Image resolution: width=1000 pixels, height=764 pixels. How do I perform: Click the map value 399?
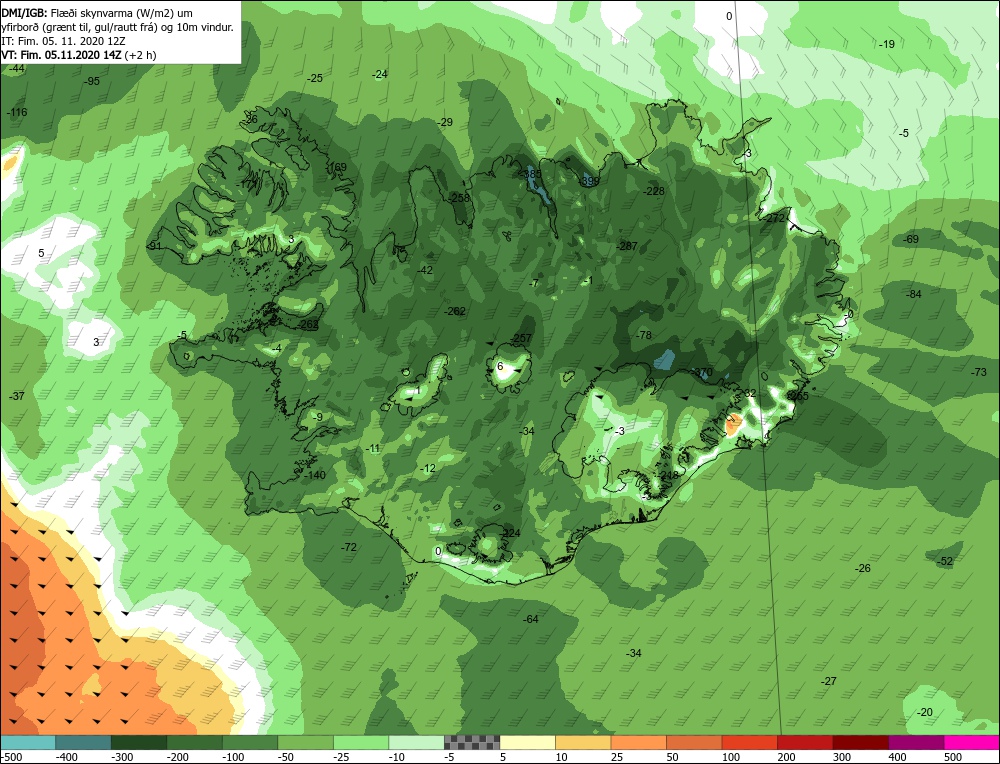coord(590,181)
